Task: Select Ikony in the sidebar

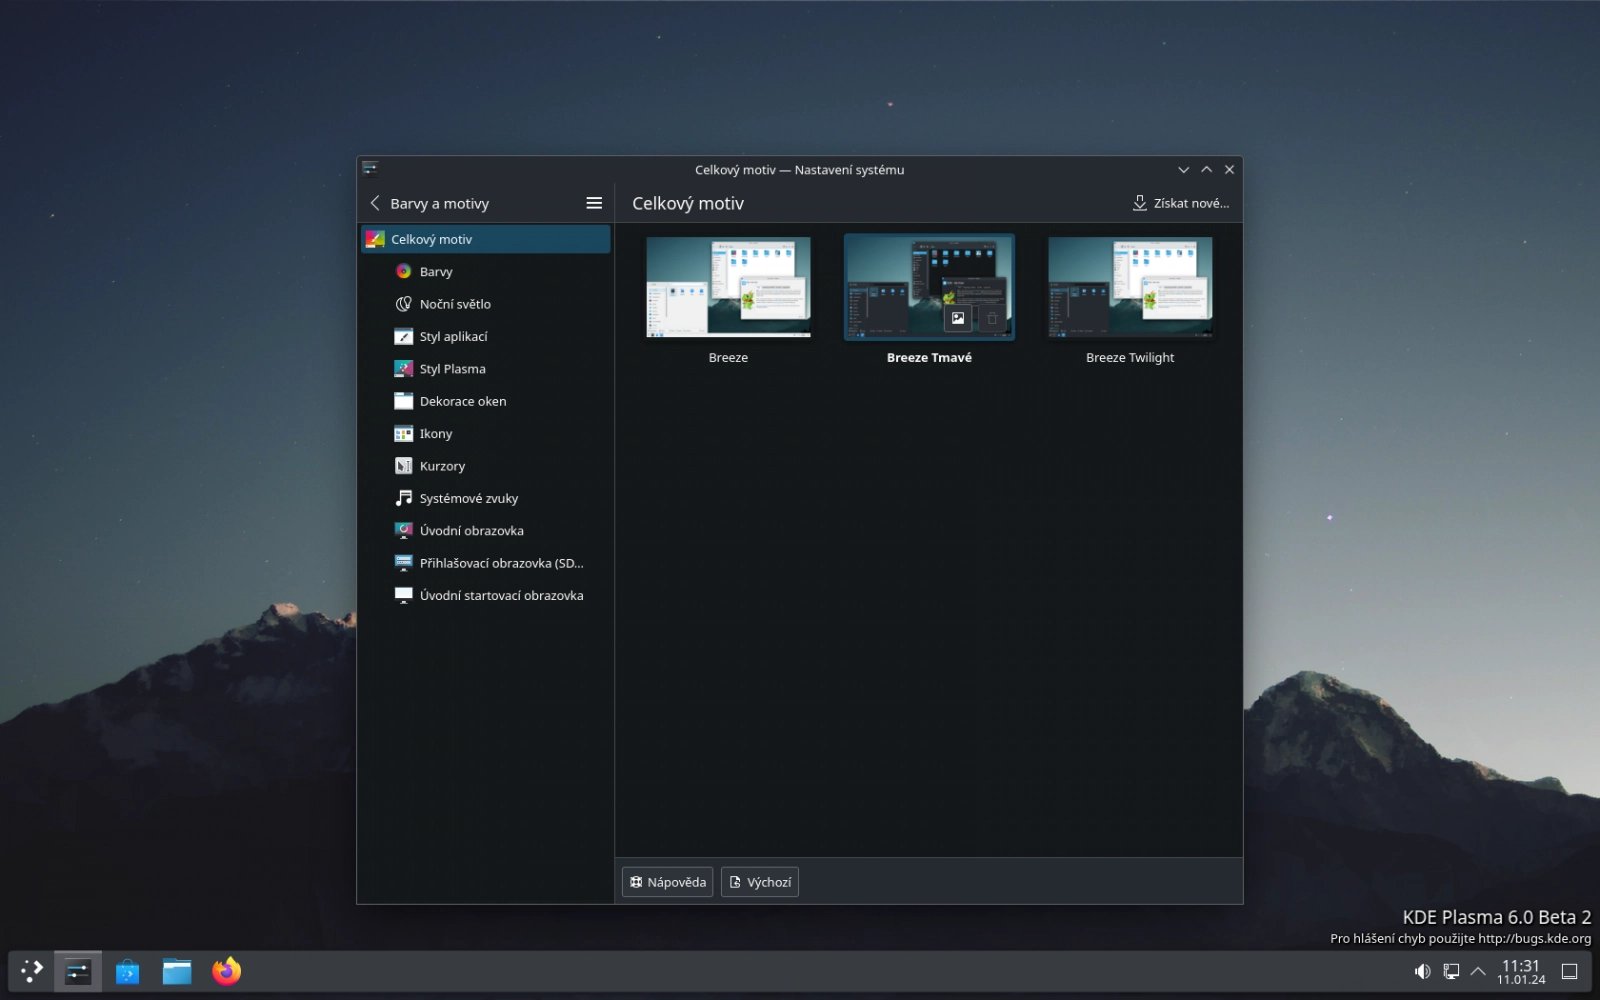Action: pyautogui.click(x=436, y=434)
